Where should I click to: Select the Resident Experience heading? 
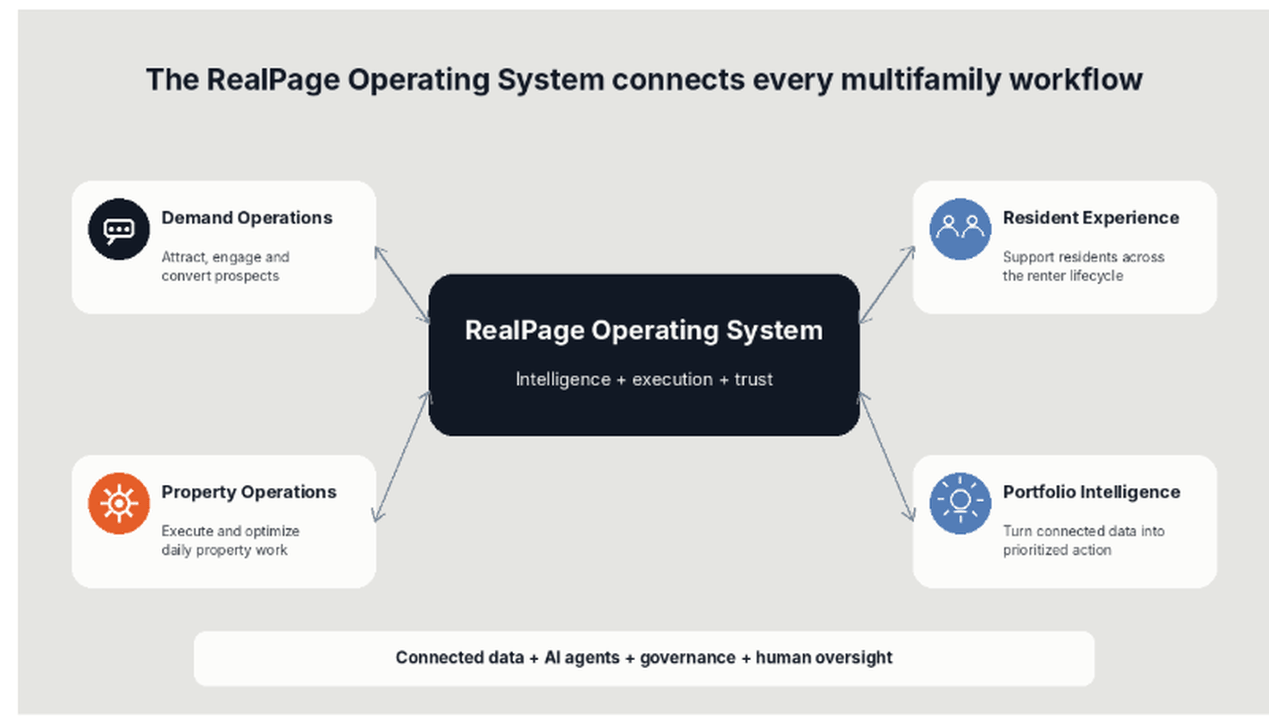click(1091, 218)
